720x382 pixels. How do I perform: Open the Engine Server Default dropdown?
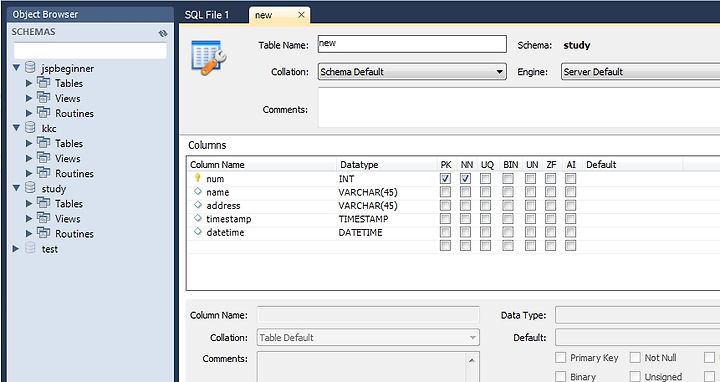(x=641, y=72)
